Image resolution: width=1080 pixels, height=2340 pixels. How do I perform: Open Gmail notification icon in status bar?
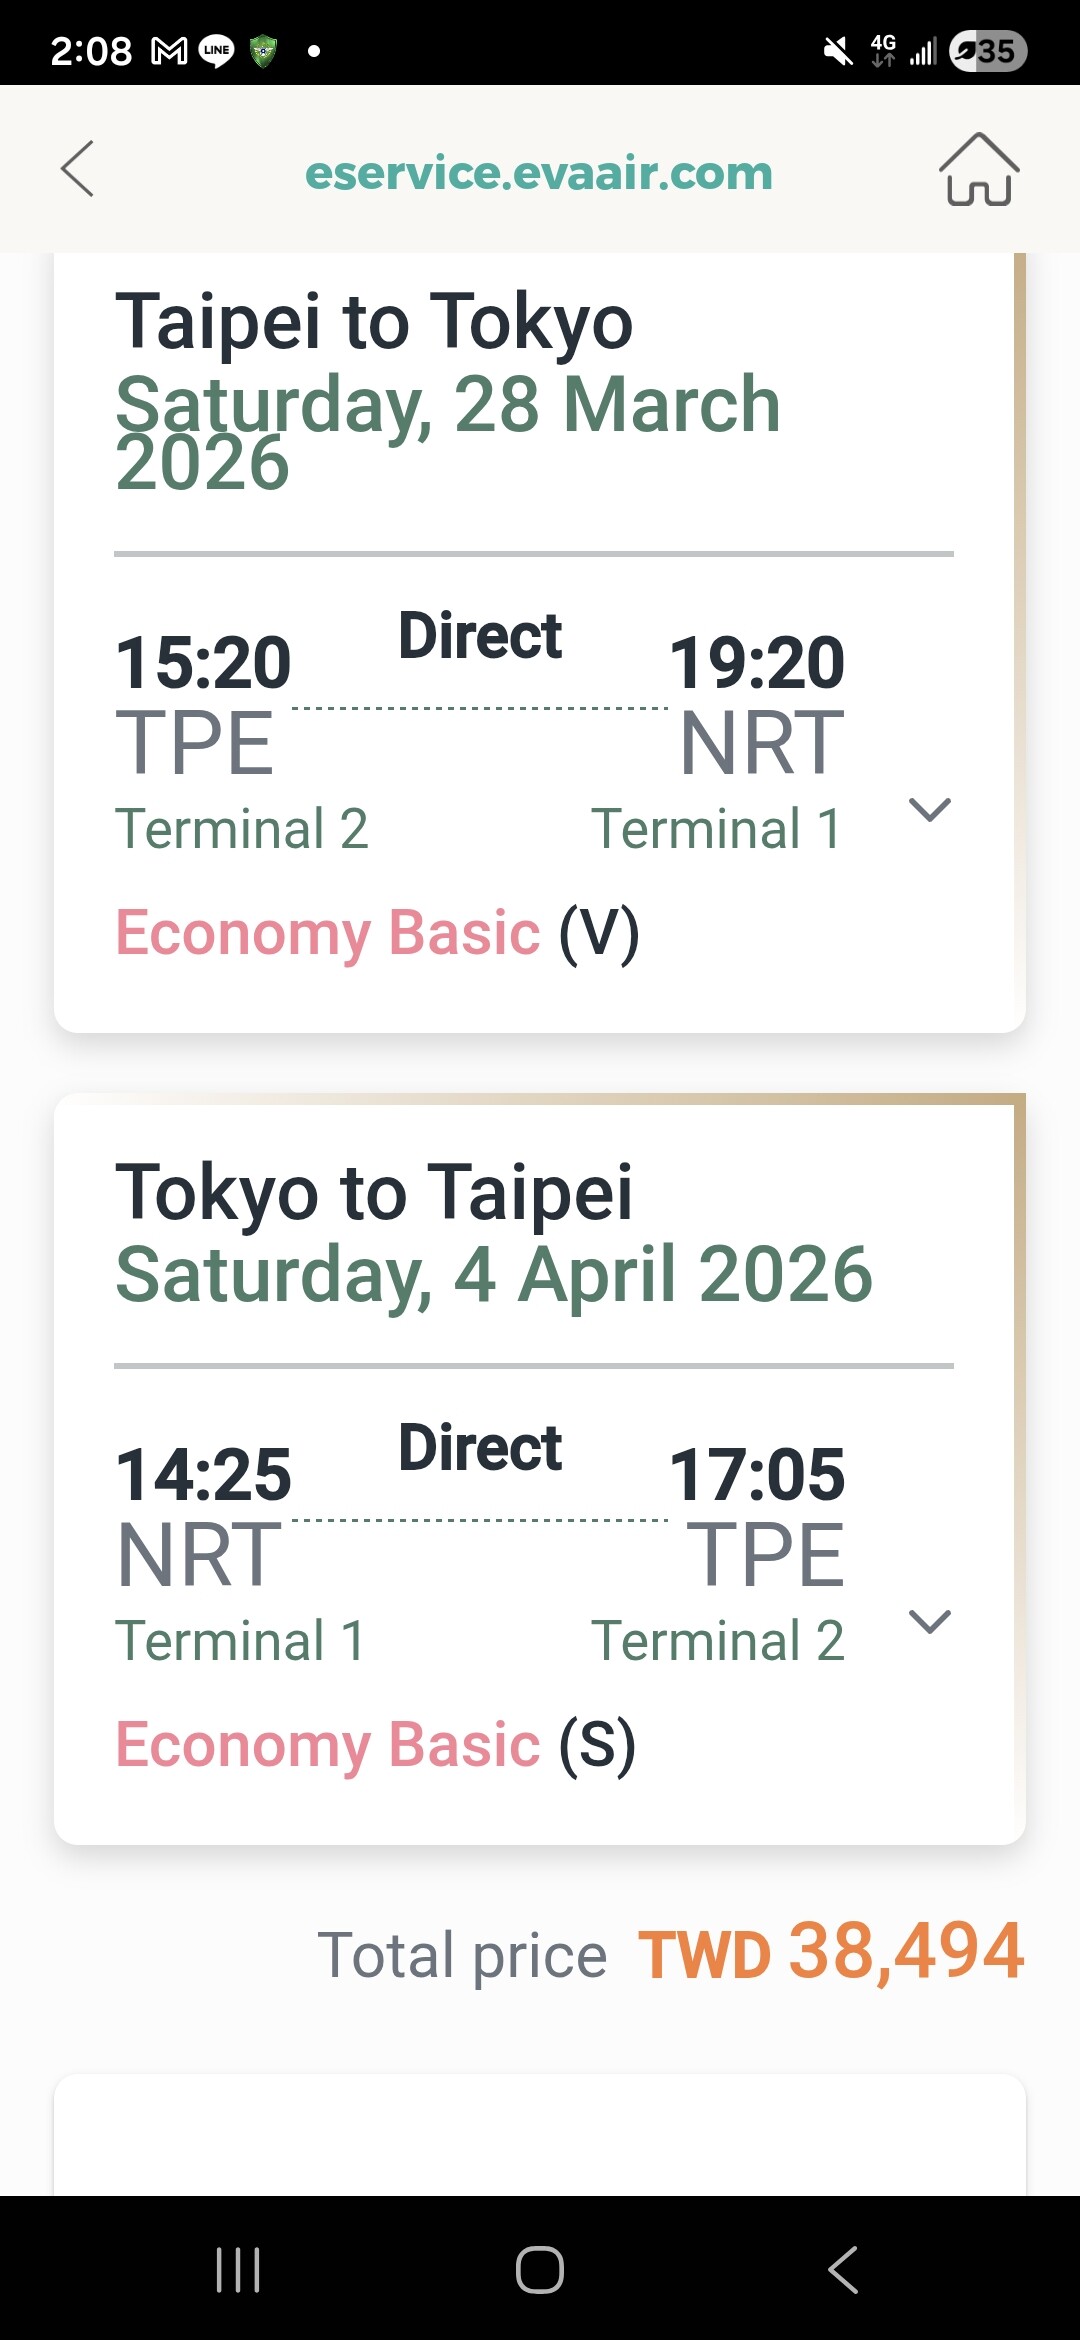tap(169, 50)
